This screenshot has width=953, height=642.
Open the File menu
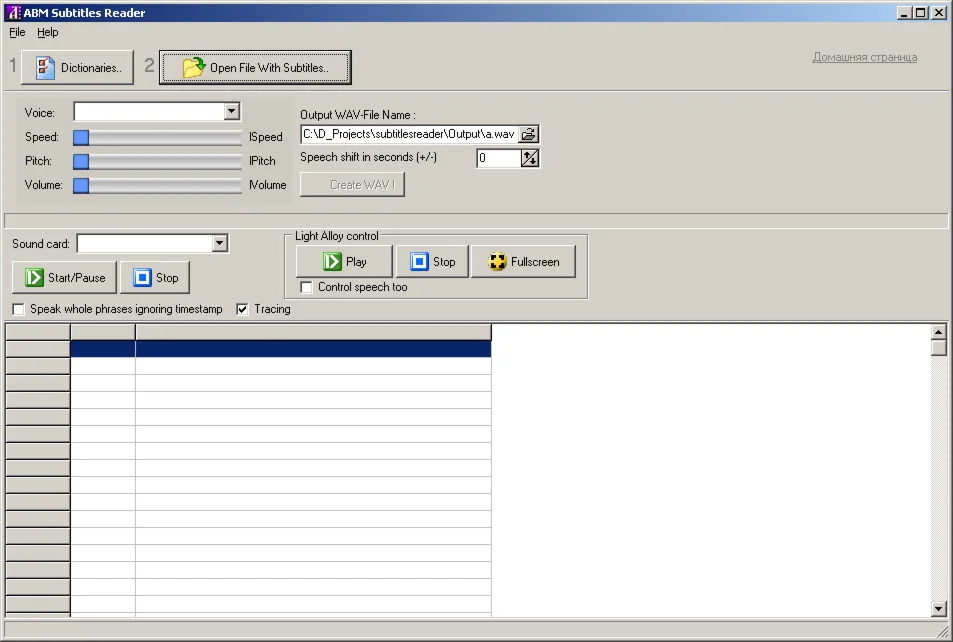click(x=16, y=32)
